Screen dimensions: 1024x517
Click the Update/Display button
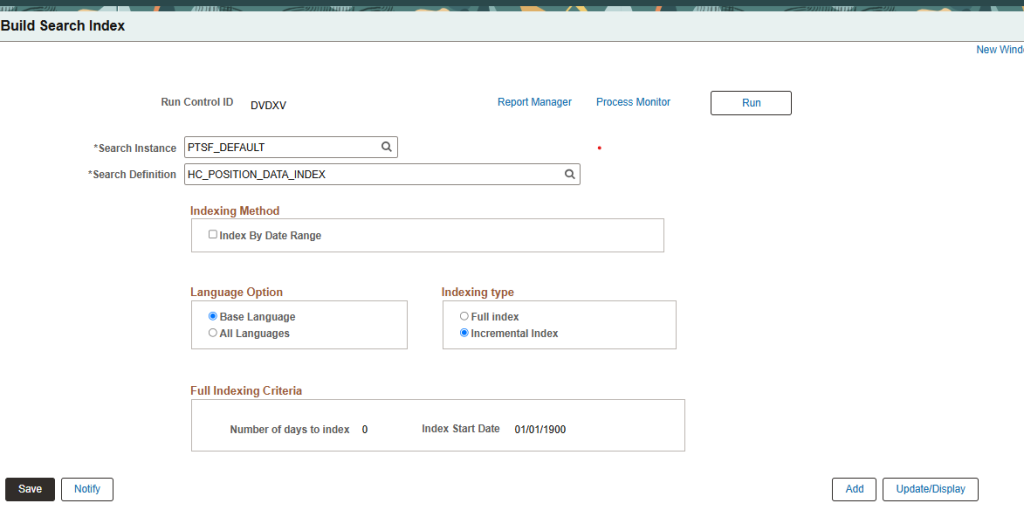pyautogui.click(x=930, y=489)
